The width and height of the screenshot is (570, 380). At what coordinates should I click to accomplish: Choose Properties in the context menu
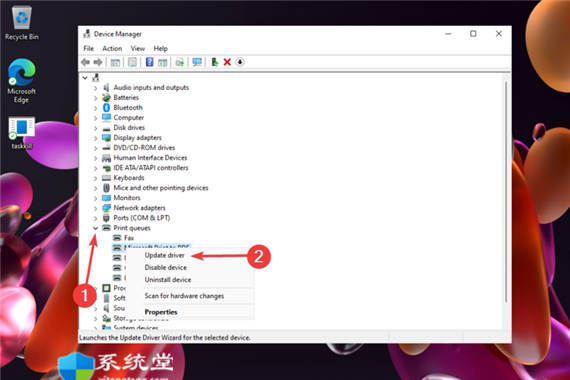(161, 312)
